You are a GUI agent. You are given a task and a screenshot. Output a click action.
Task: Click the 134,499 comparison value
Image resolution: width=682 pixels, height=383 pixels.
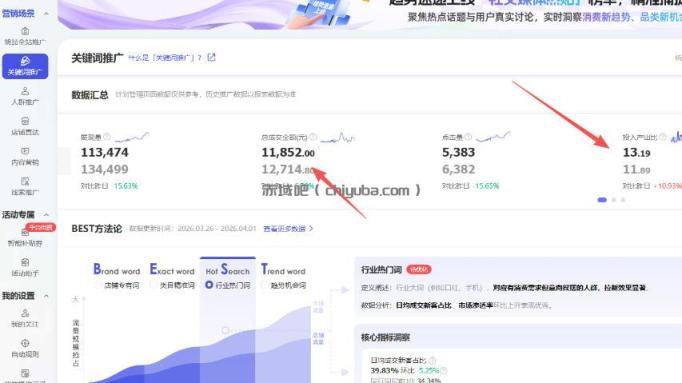104,169
